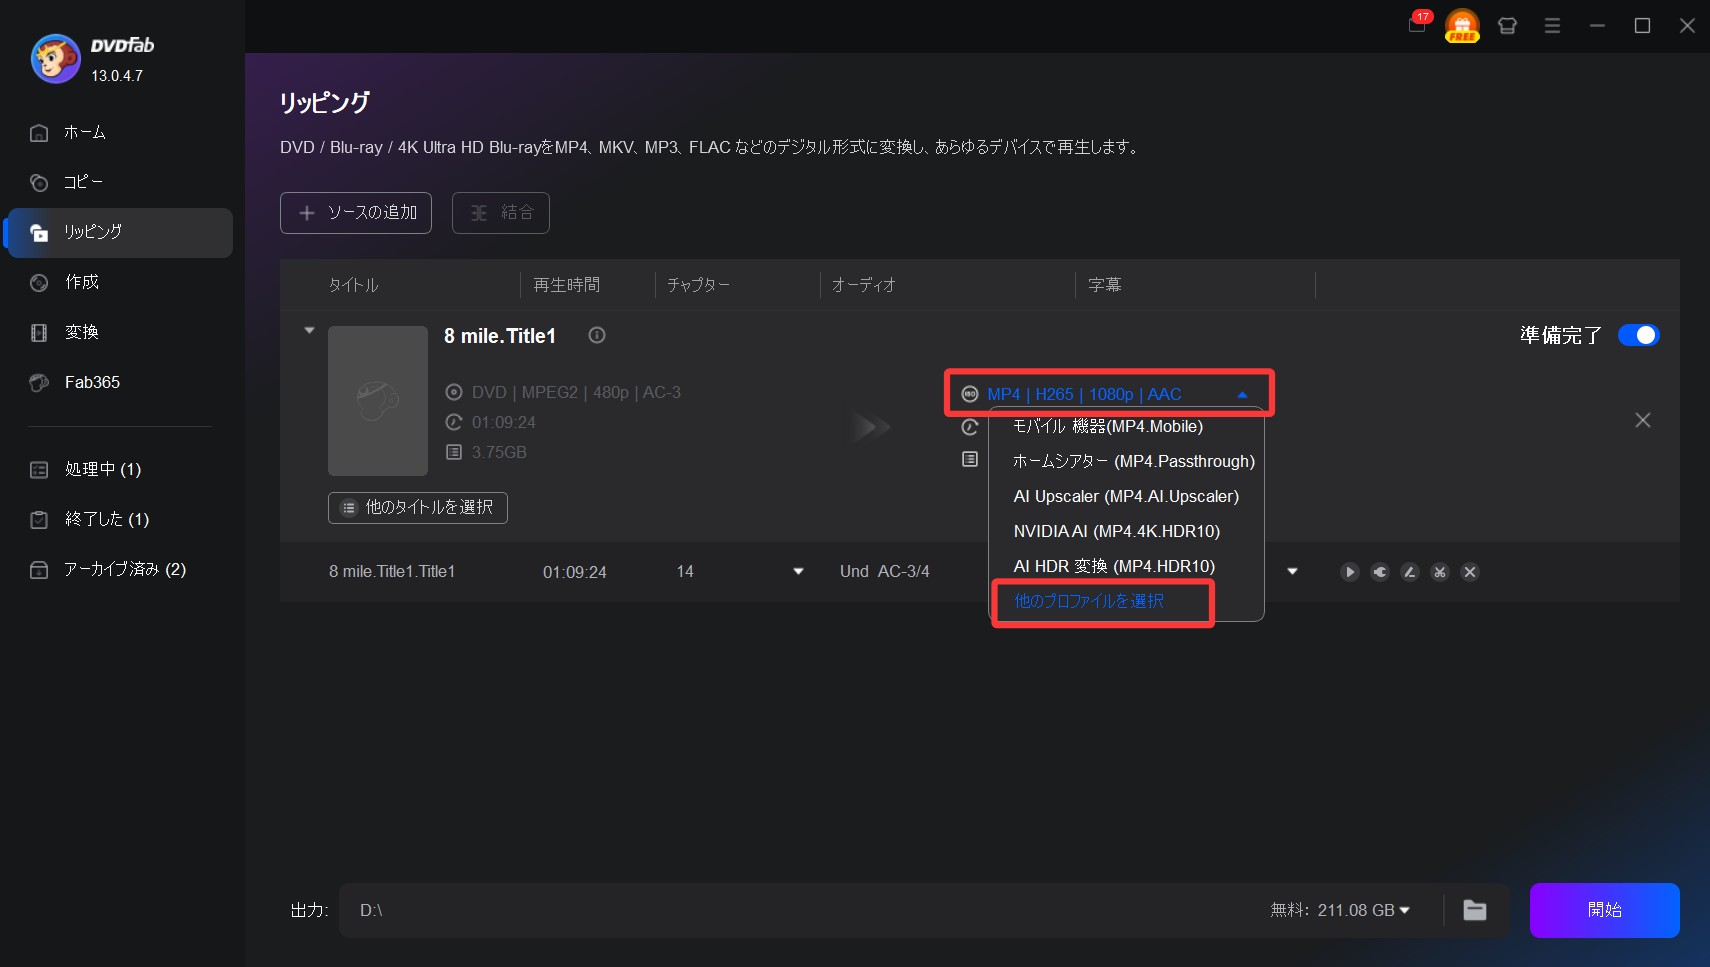This screenshot has height=967, width=1710.
Task: Click the Und AC-3/4 audio entry
Action: pos(885,572)
